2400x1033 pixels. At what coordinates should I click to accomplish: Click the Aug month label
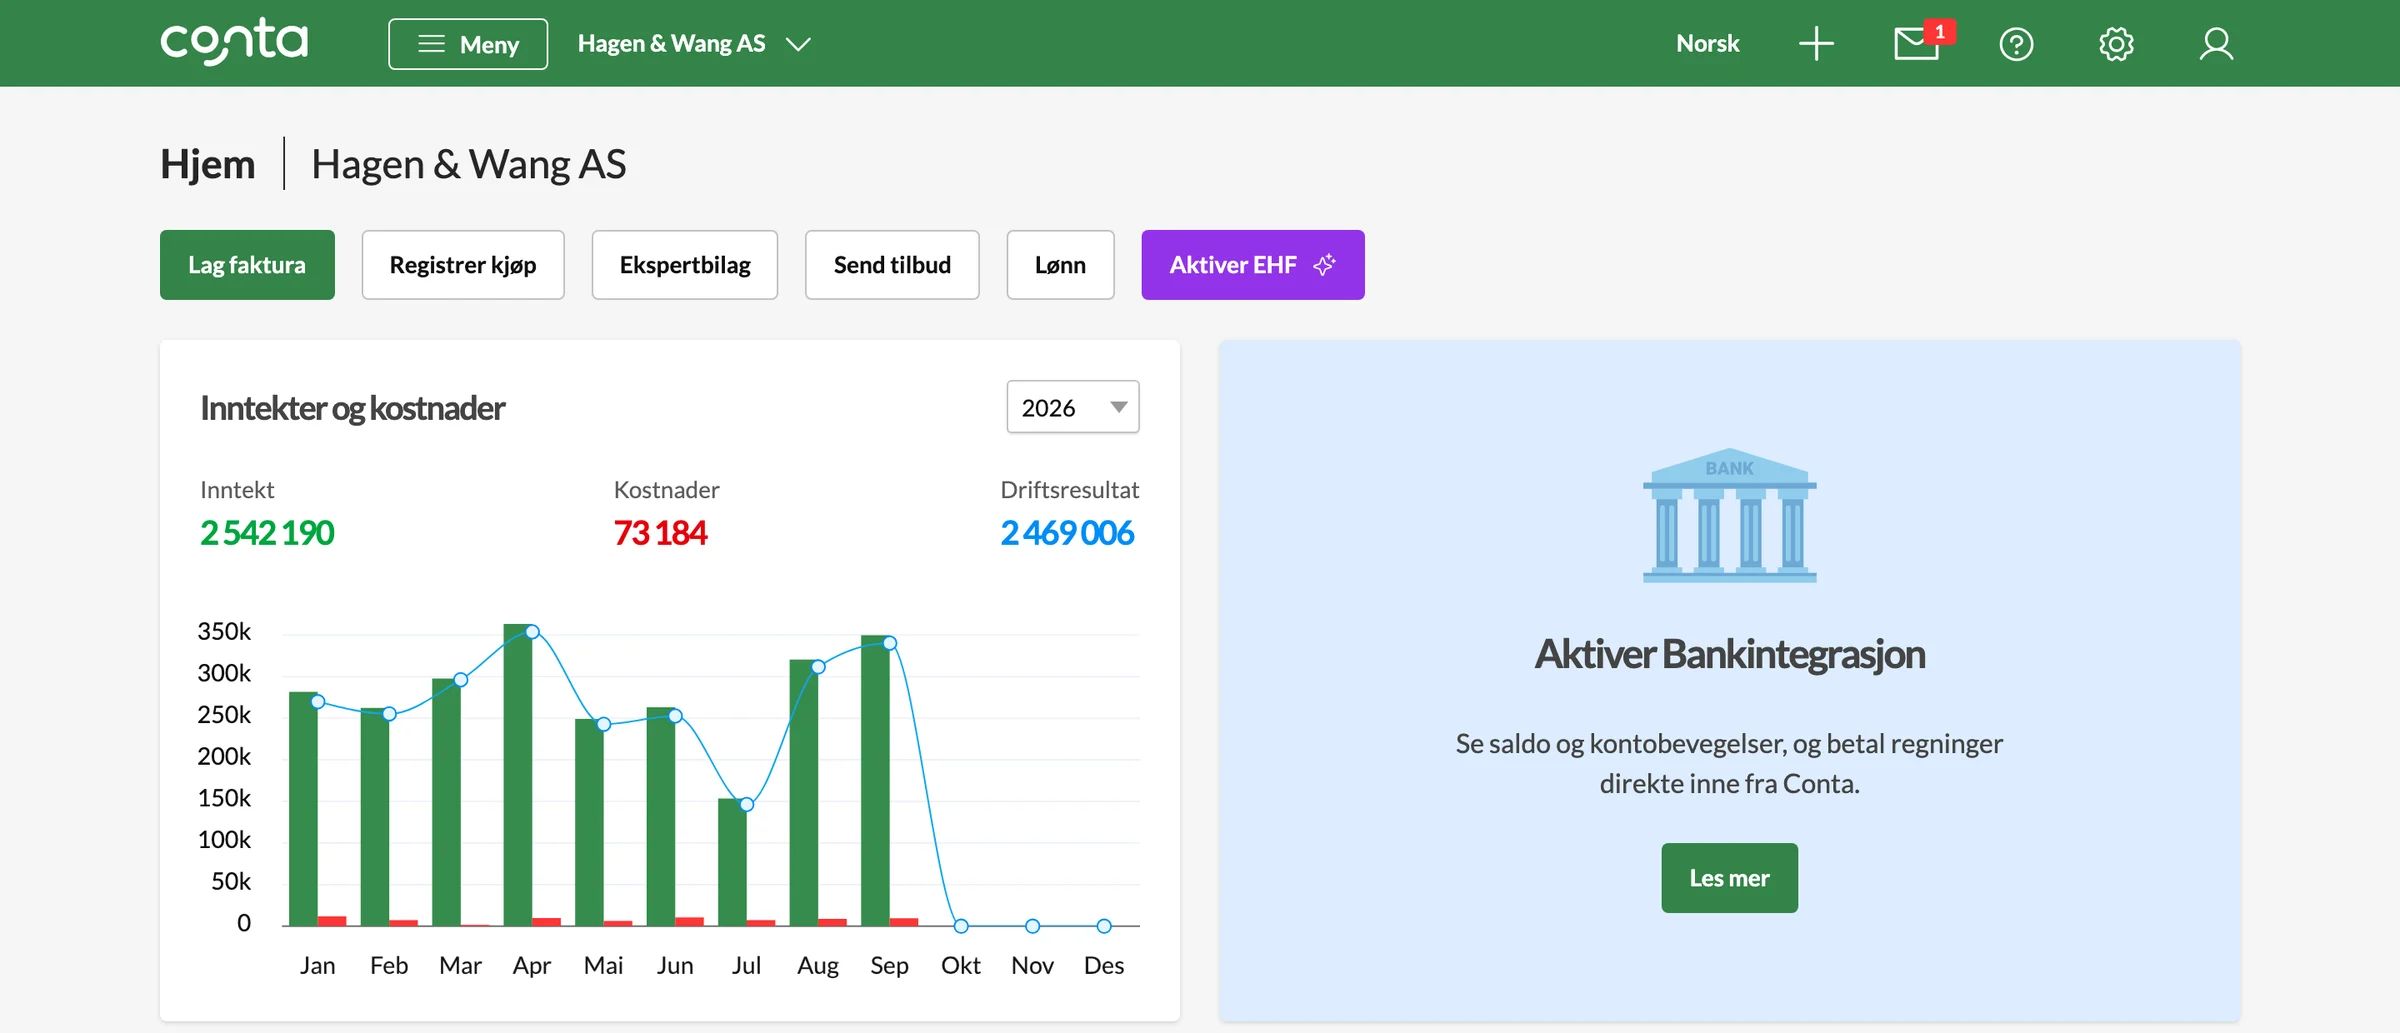click(818, 965)
